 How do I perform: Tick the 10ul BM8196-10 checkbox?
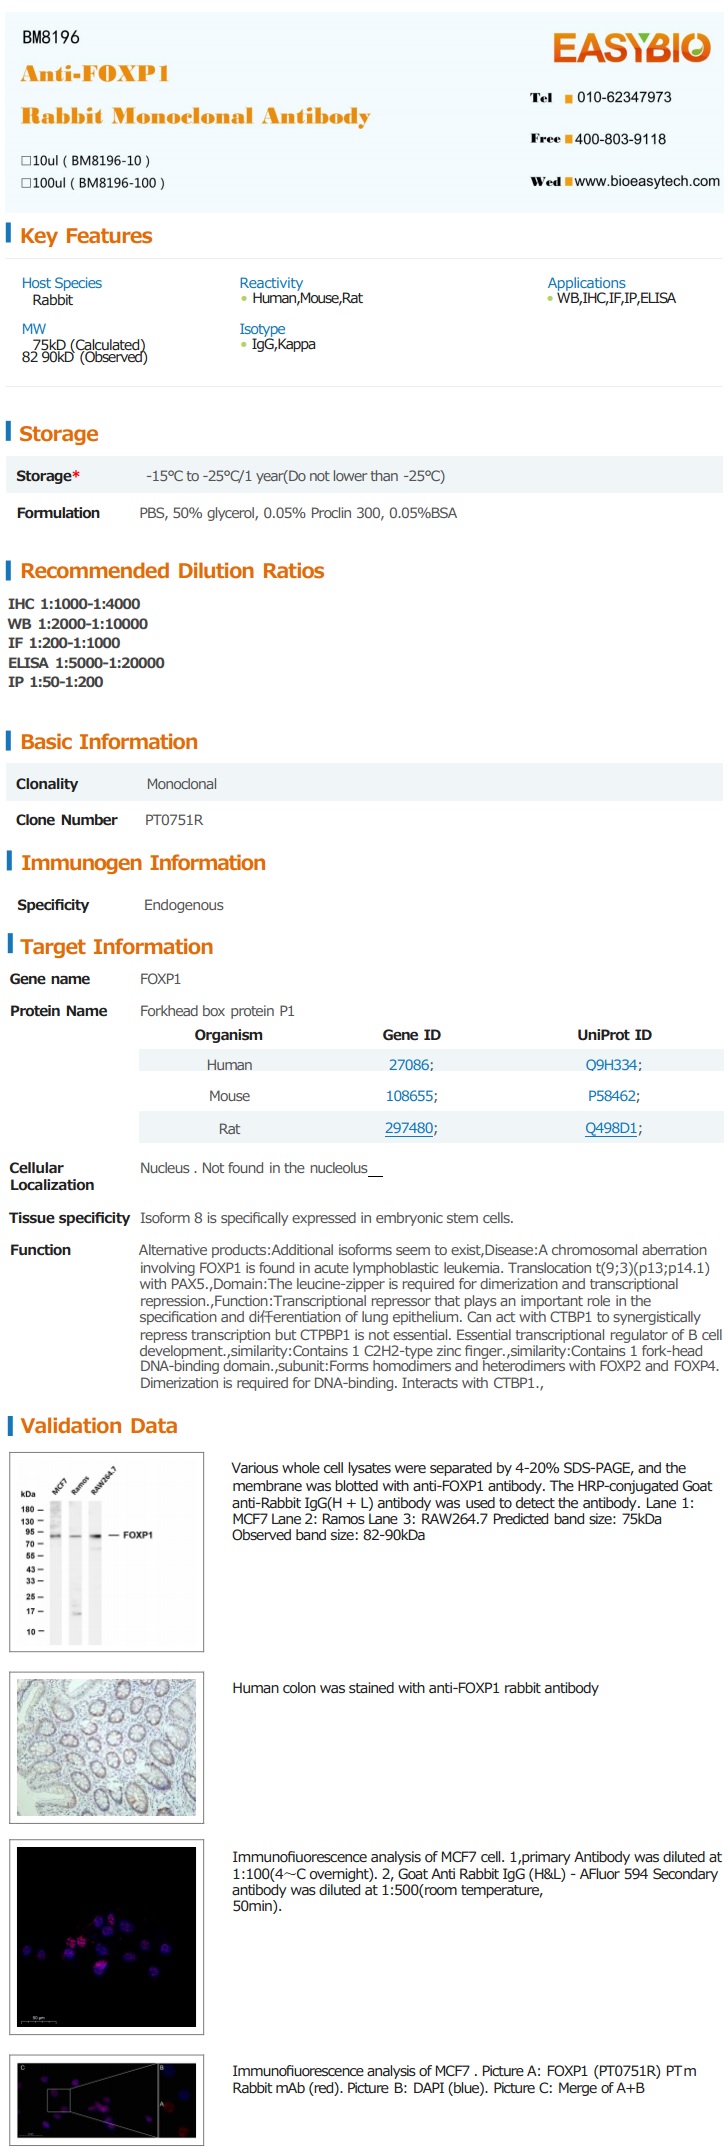click(26, 160)
